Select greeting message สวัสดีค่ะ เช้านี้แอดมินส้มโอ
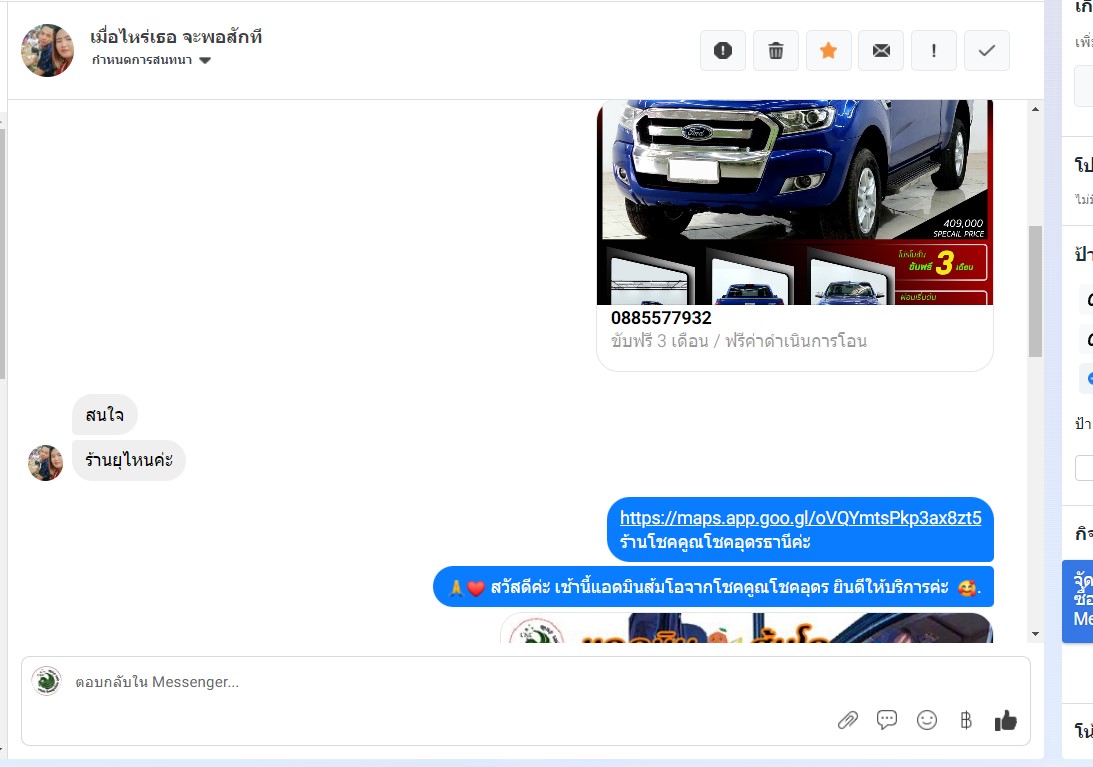 point(714,587)
